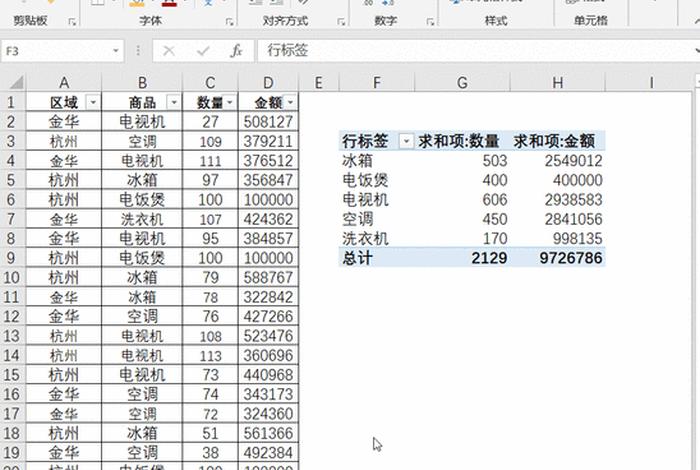Select column D header
700x470 pixels.
pyautogui.click(x=268, y=83)
